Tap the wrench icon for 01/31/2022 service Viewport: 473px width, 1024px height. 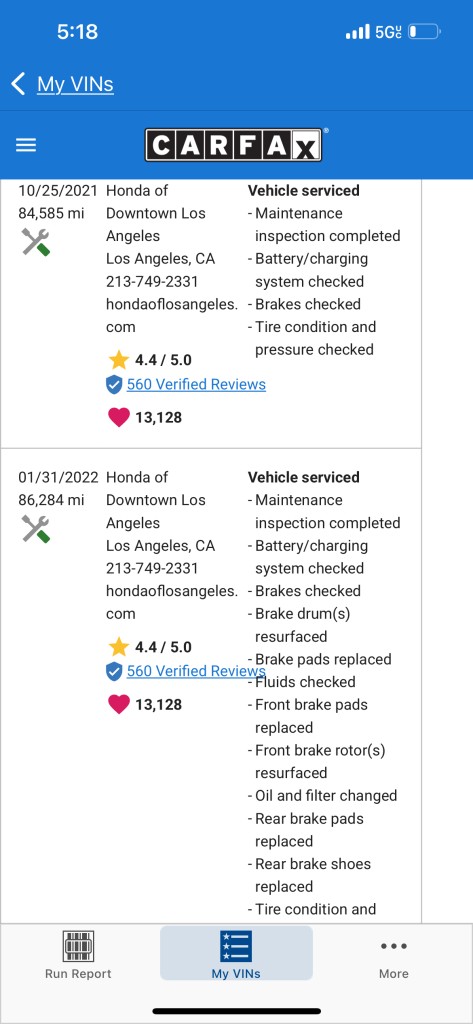[x=36, y=529]
